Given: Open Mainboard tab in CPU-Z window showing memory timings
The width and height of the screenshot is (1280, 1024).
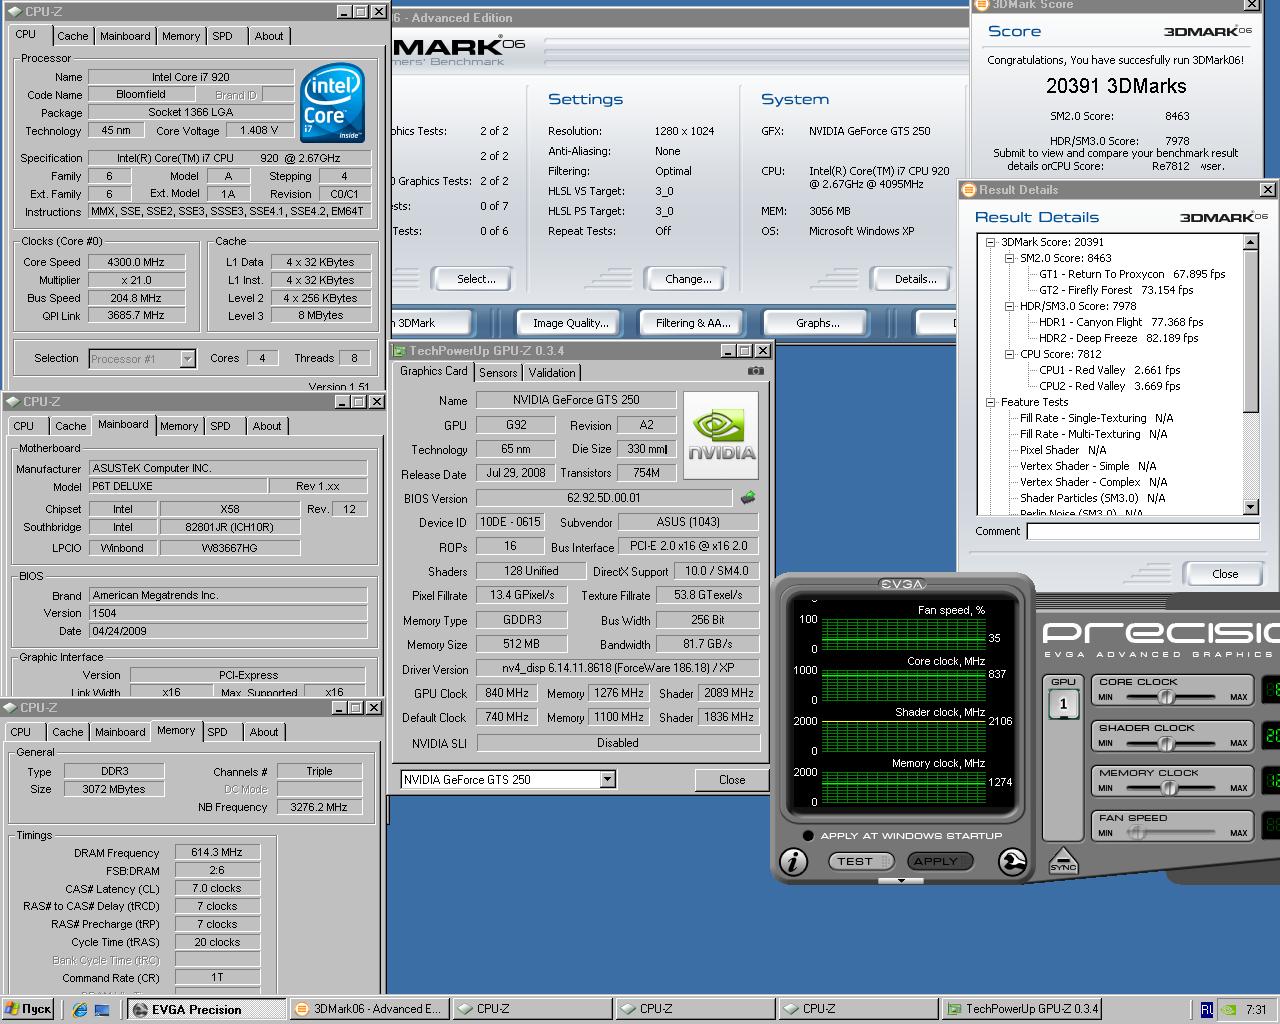Looking at the screenshot, I should (120, 732).
